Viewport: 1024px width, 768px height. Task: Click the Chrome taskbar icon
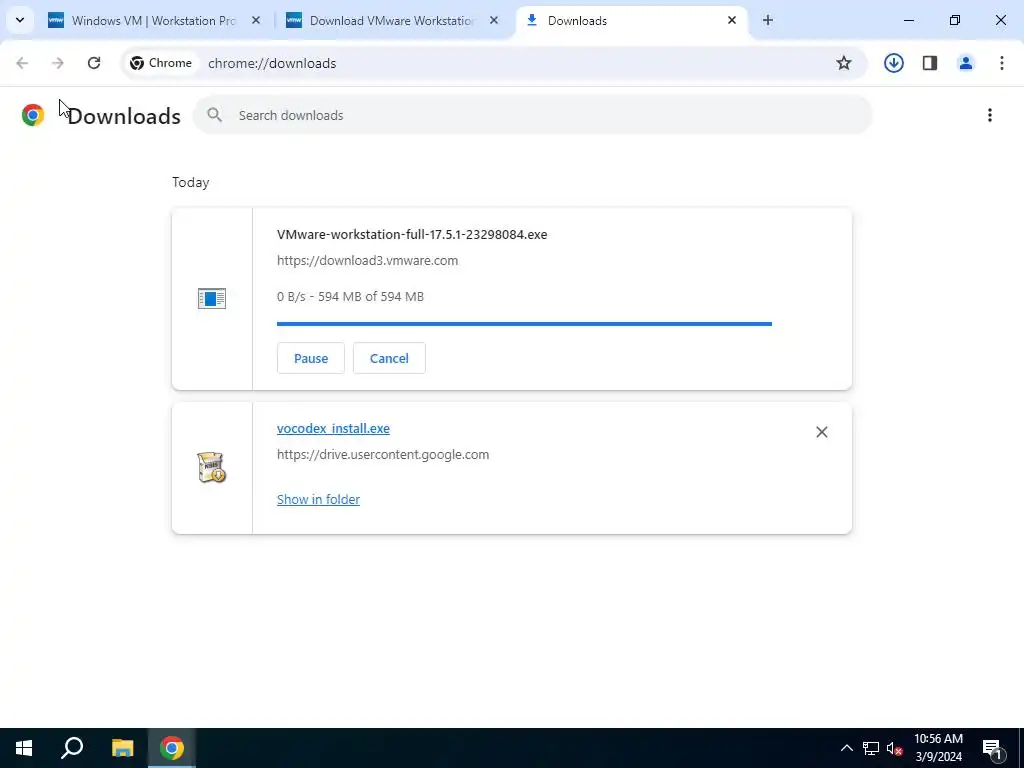coord(172,748)
